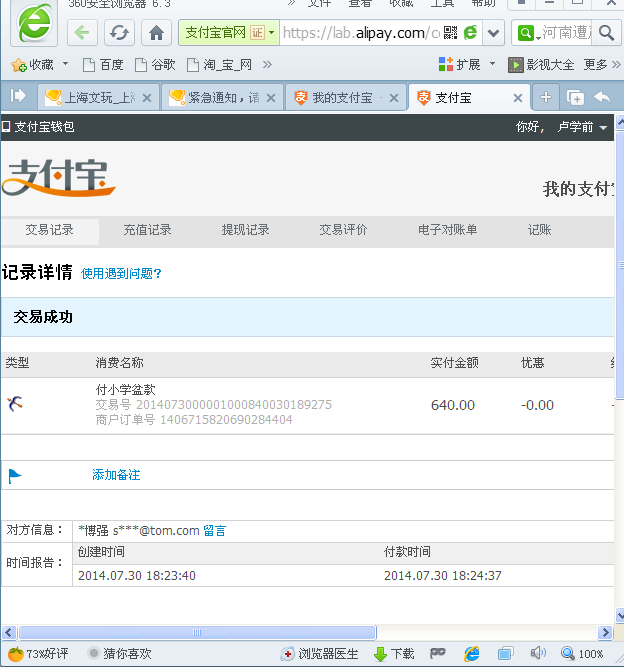The height and width of the screenshot is (667, 624).
Task: Click the status bar glasses icon
Action: (x=437, y=653)
